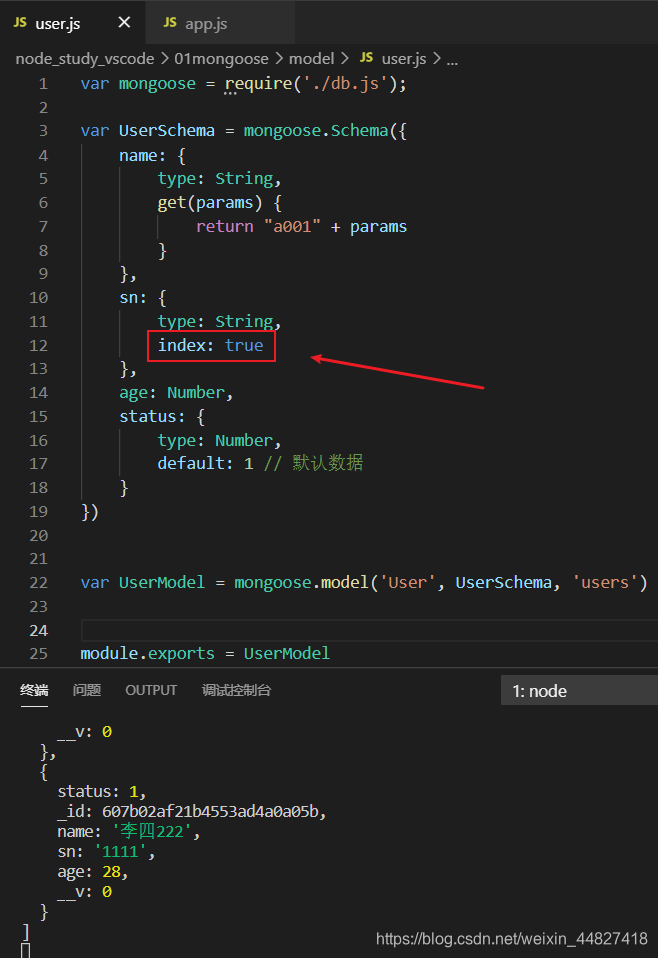Click the require('./db.js') call on line 1
This screenshot has width=658, height=958.
(x=310, y=84)
